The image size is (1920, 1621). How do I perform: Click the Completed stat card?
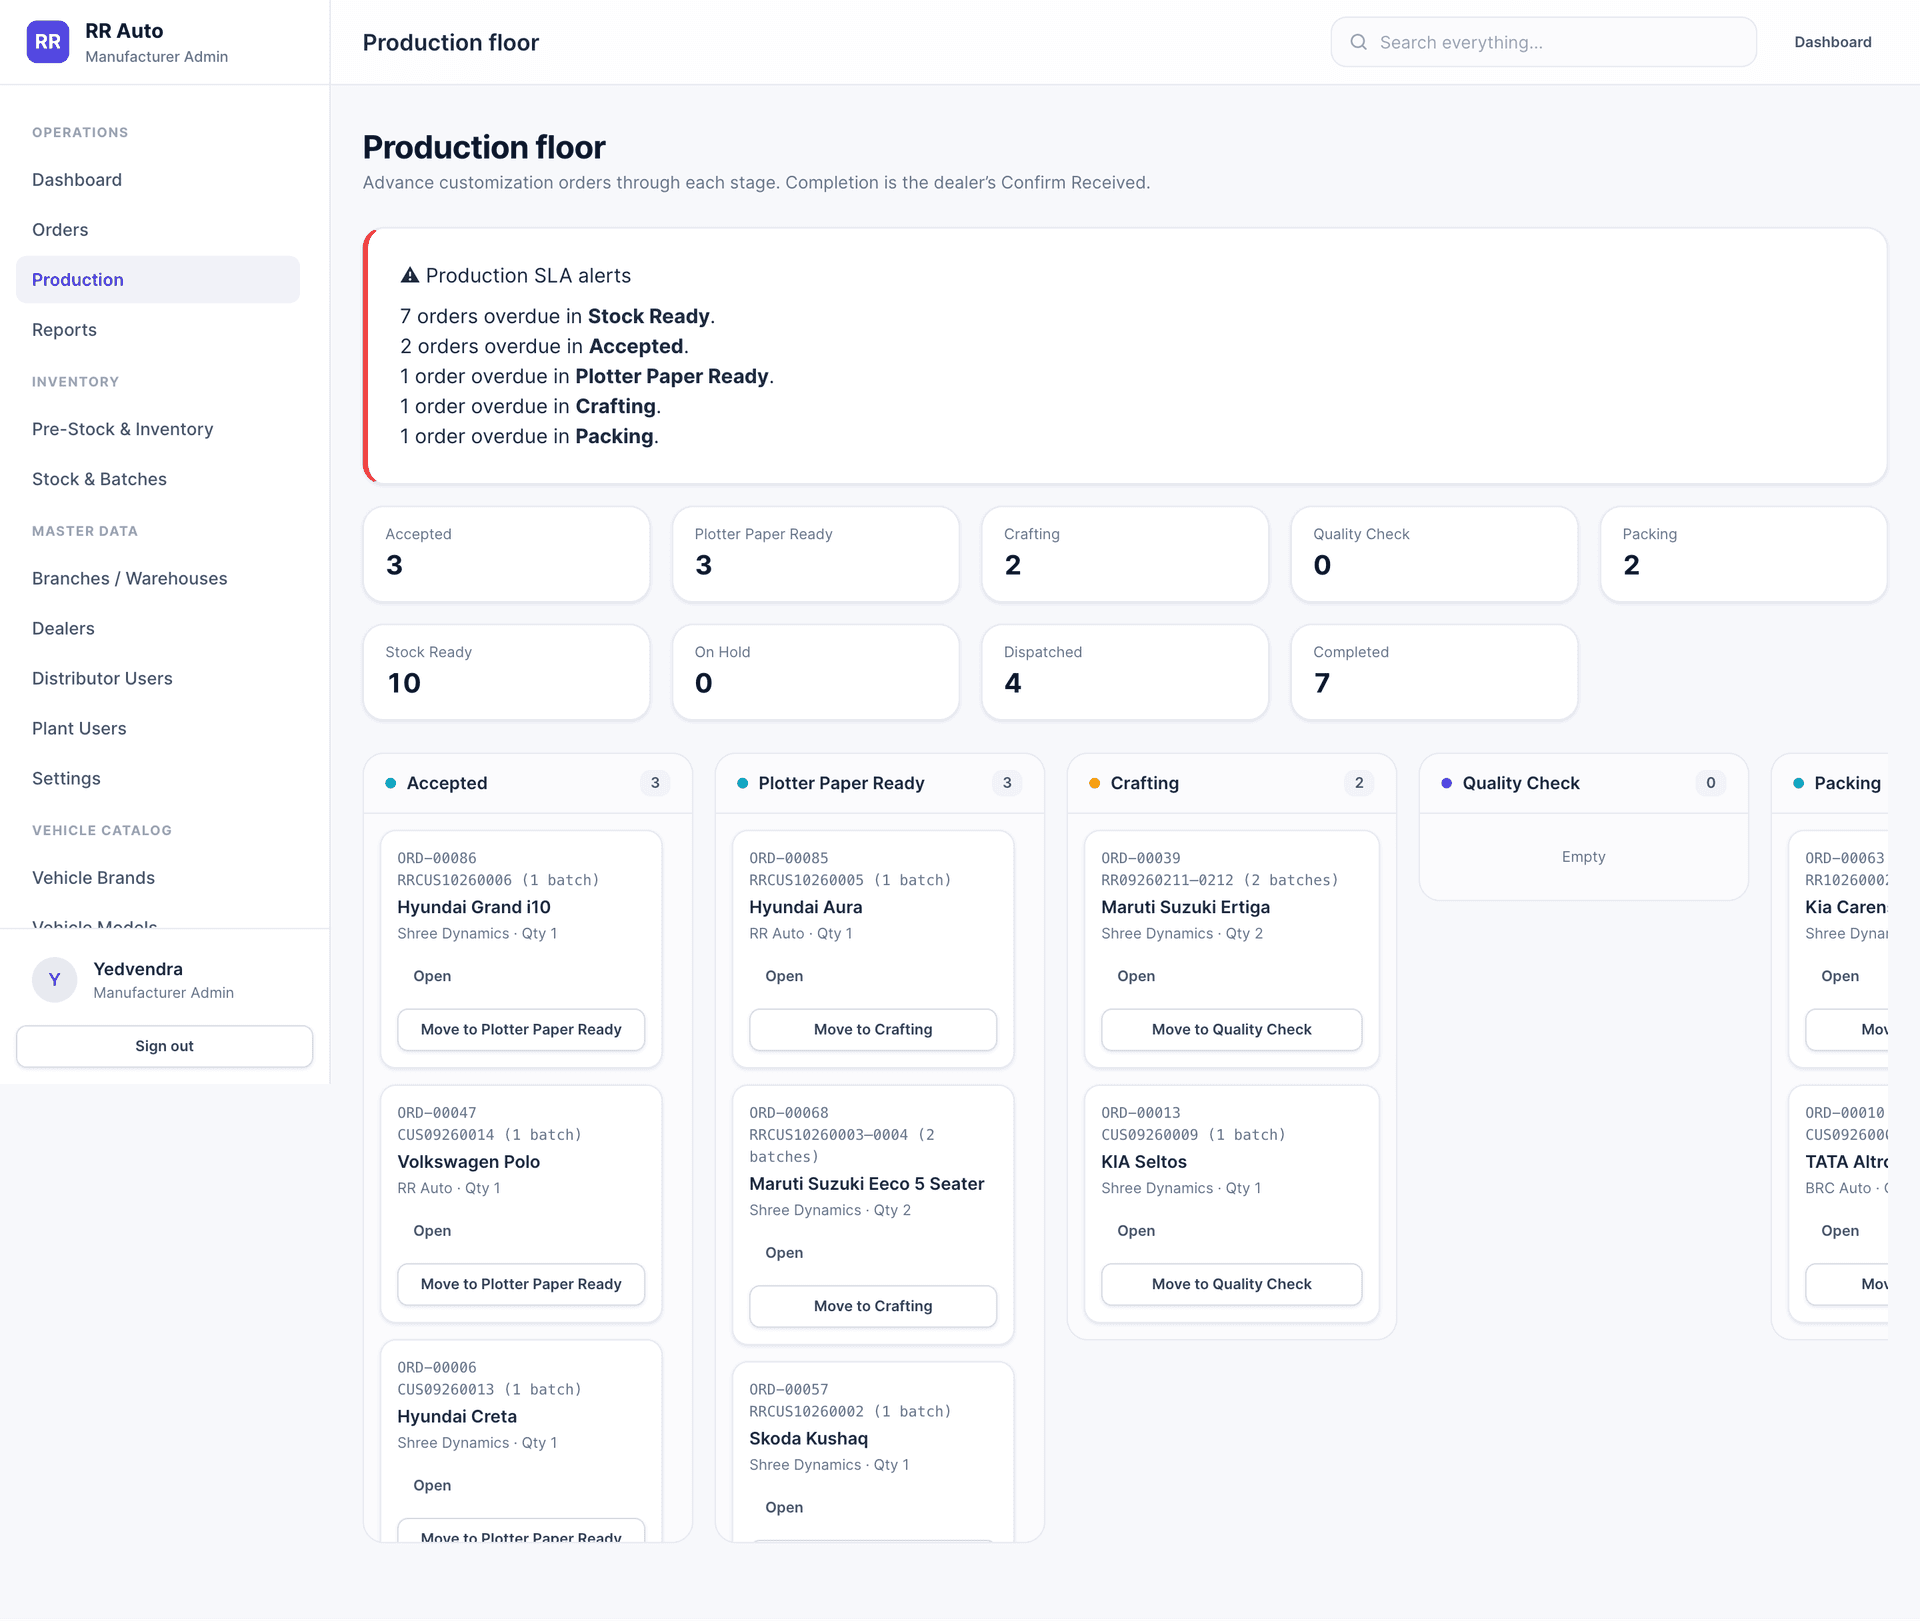[1434, 672]
